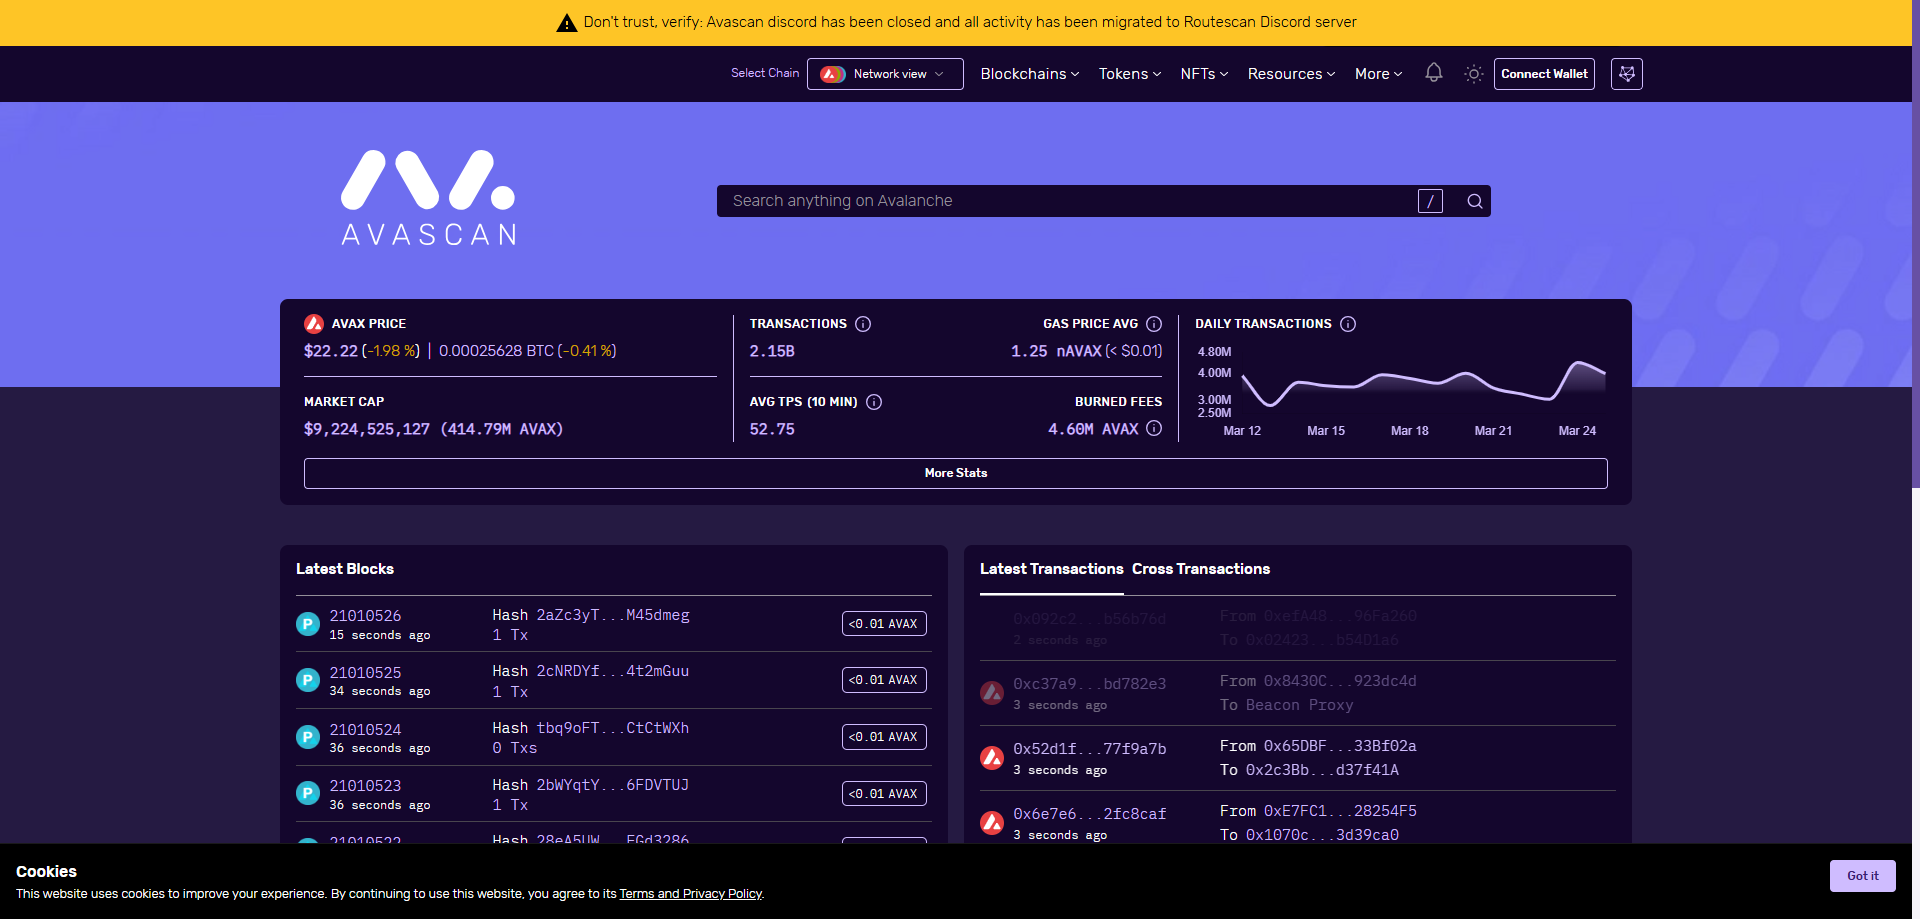Open the Network view chain dropdown

(x=885, y=74)
